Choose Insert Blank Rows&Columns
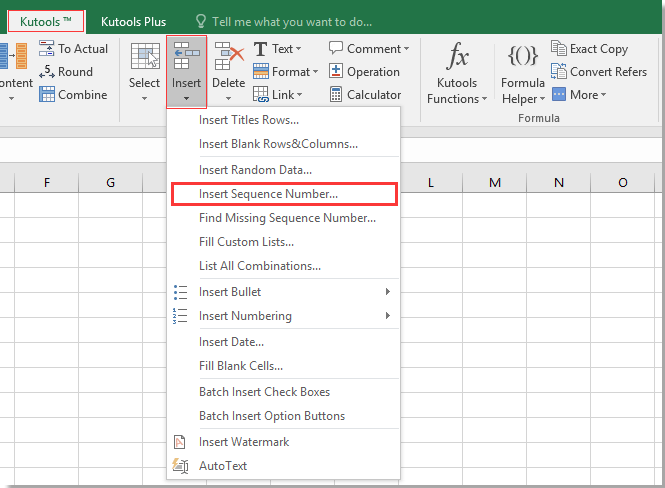665x488 pixels. click(x=283, y=144)
